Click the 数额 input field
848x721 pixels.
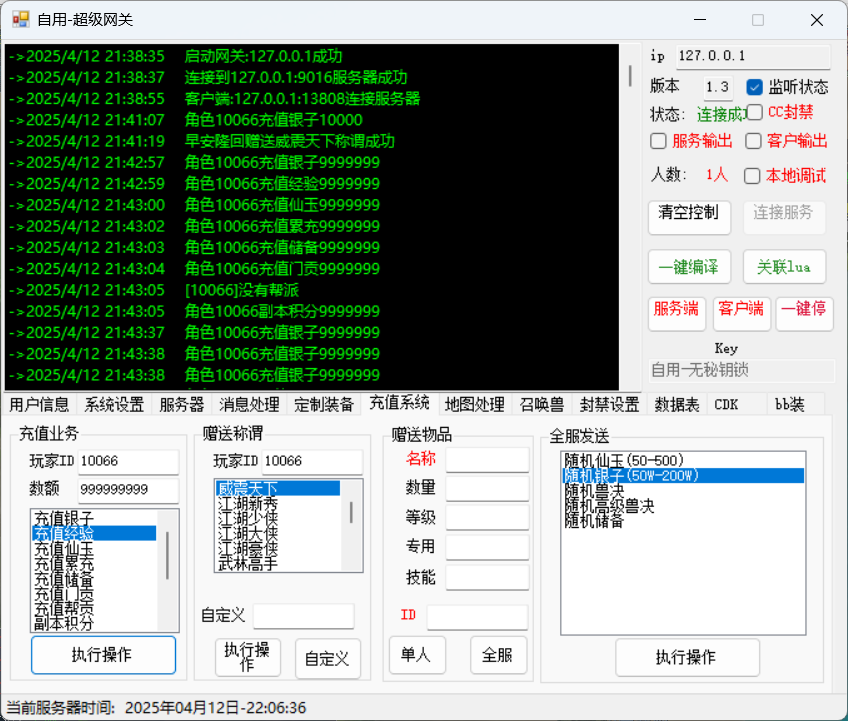[x=128, y=490]
